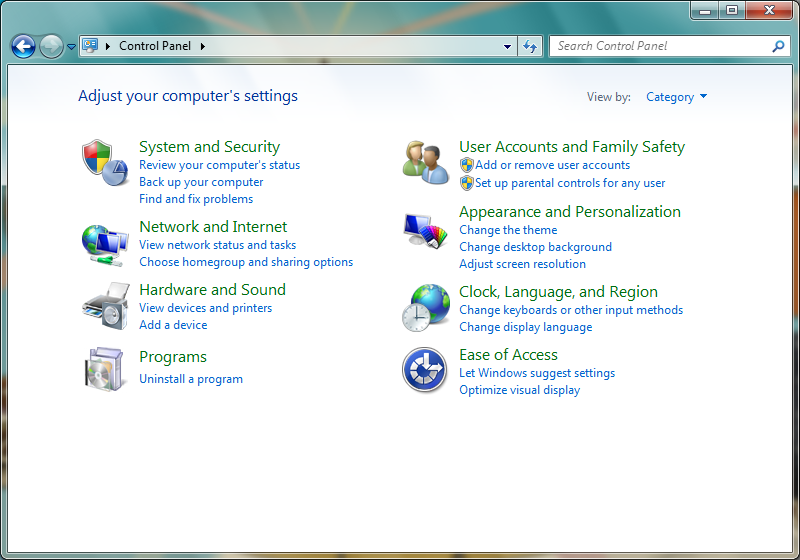
Task: Open View network status and tasks
Action: 217,245
